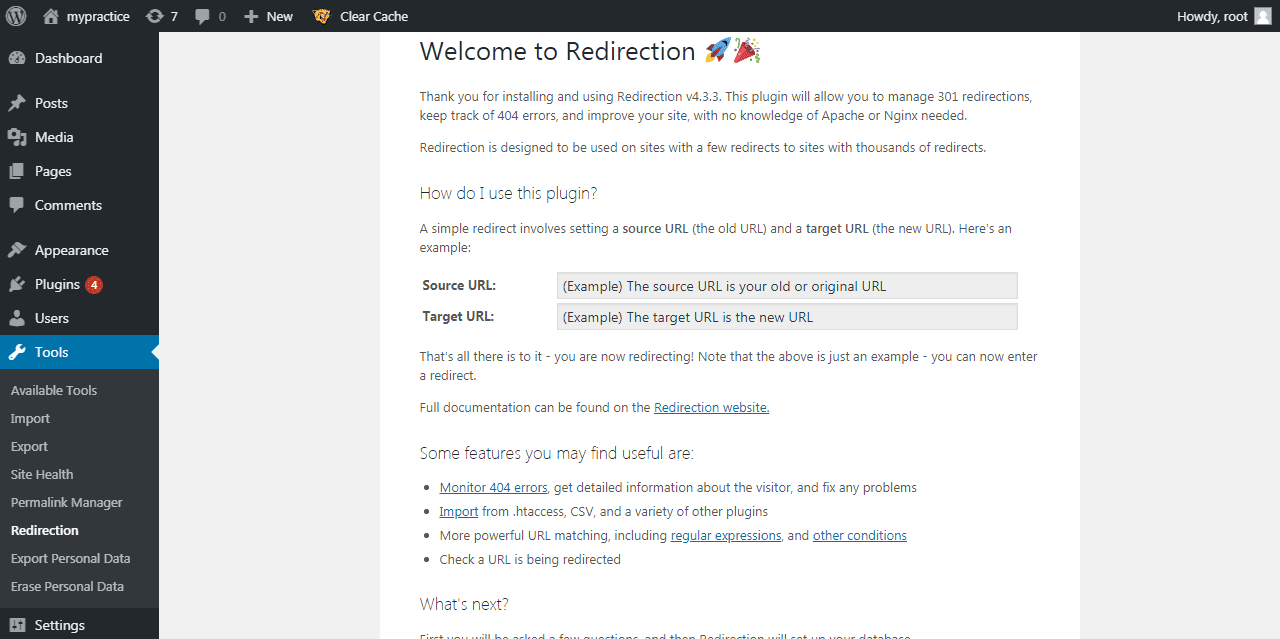Click the What's next? heading

(x=464, y=604)
